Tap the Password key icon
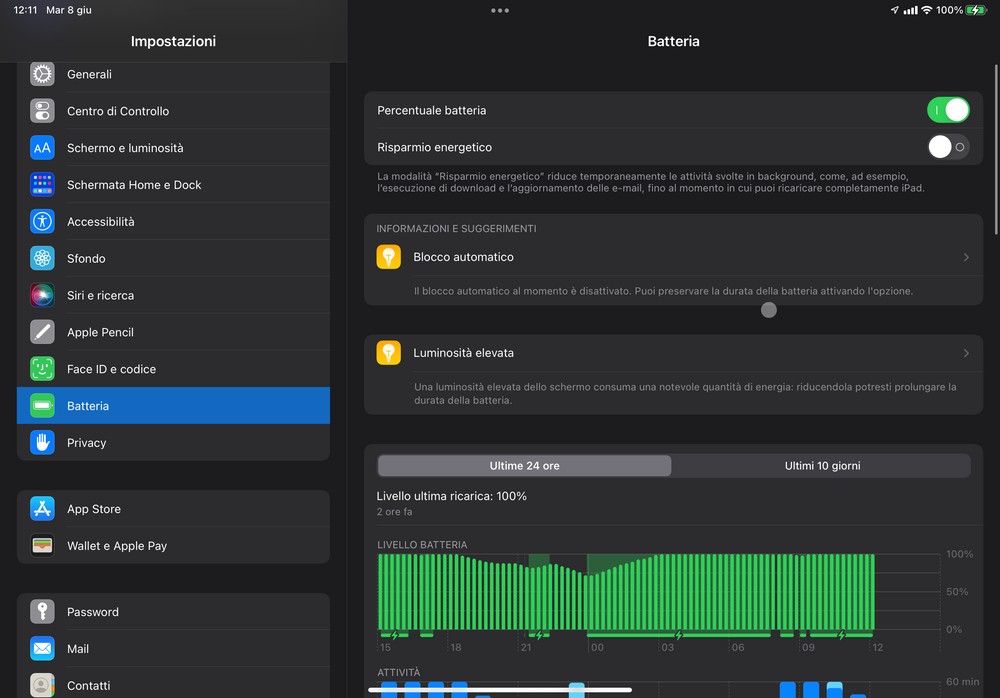The image size is (1000, 698). [x=42, y=612]
